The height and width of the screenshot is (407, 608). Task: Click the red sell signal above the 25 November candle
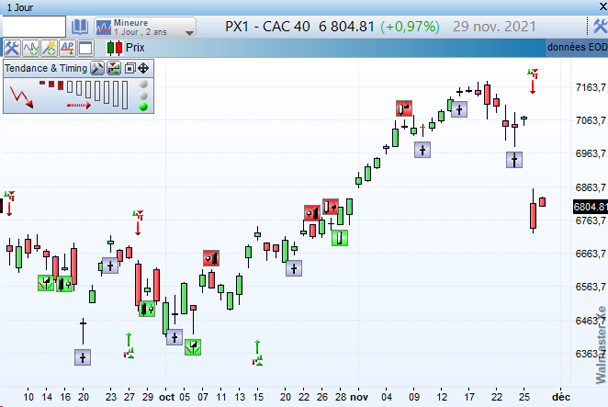click(533, 81)
